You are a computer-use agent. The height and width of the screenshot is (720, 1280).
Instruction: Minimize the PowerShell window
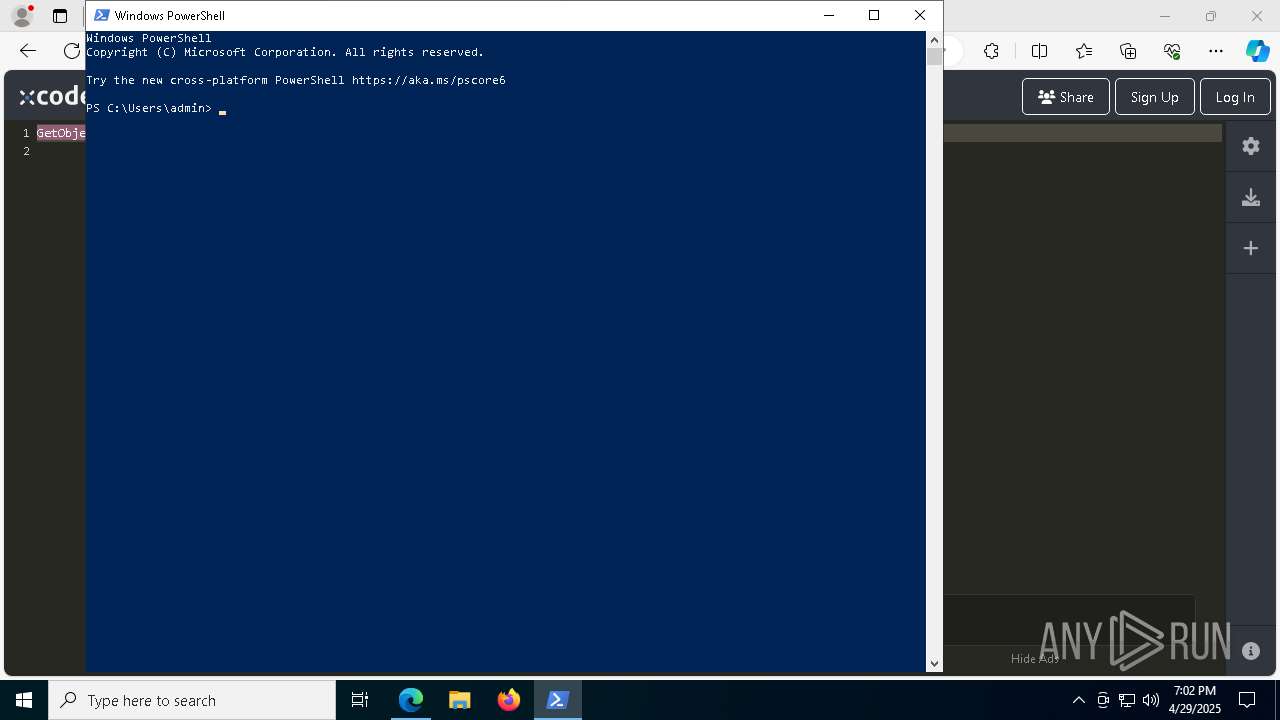pyautogui.click(x=828, y=15)
